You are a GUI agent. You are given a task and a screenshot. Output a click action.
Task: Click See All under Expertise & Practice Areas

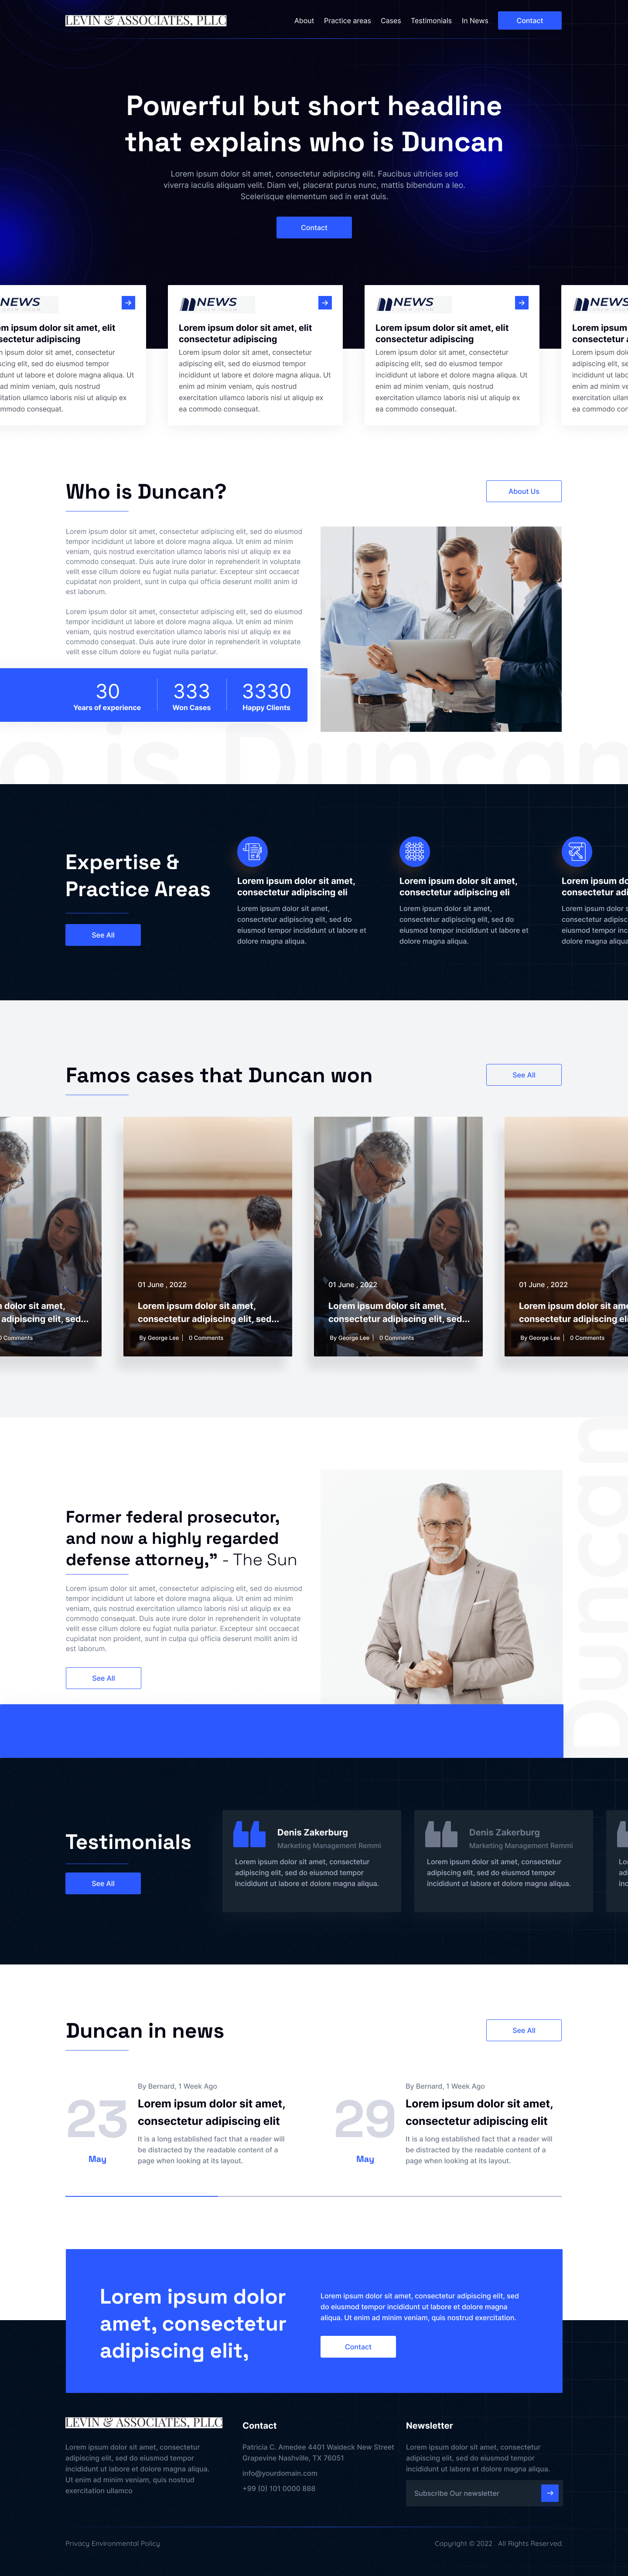pyautogui.click(x=103, y=935)
